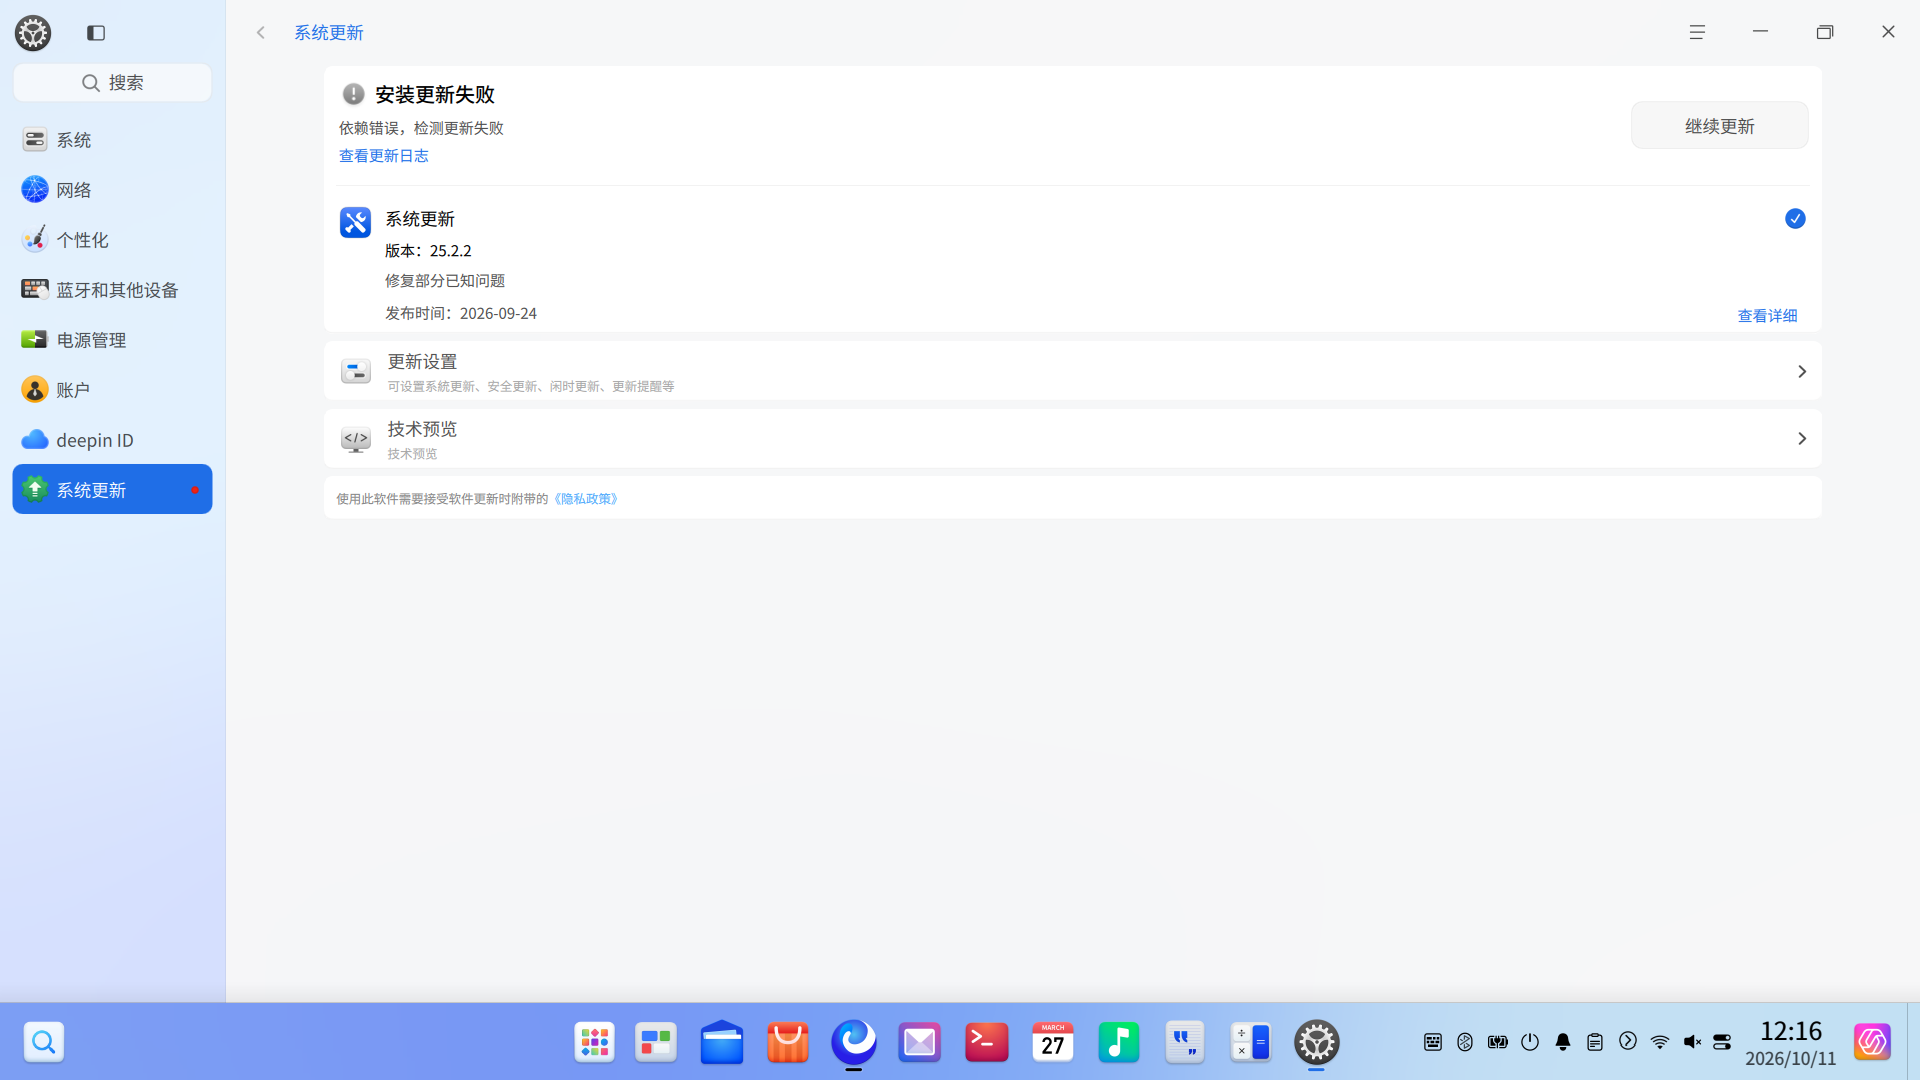1920x1080 pixels.
Task: Open the 隐私政策 link
Action: click(586, 499)
